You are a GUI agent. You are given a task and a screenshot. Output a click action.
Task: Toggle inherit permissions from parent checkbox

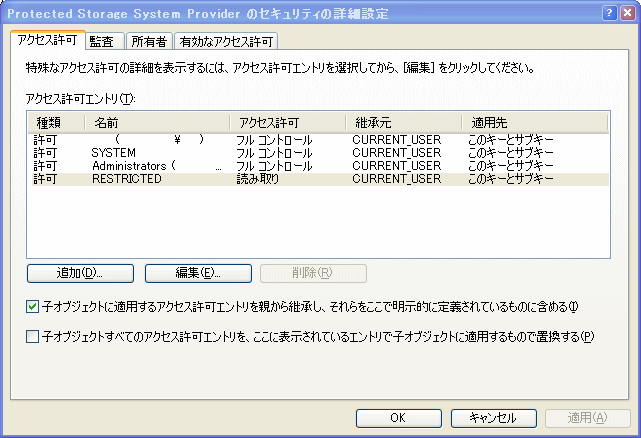(x=32, y=307)
